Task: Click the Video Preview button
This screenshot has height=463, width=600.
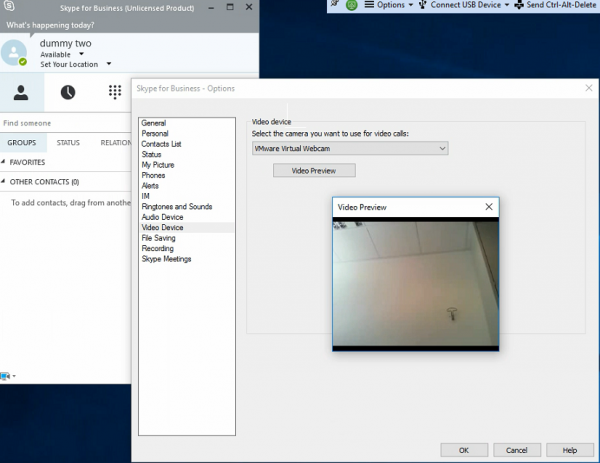Action: coord(313,171)
